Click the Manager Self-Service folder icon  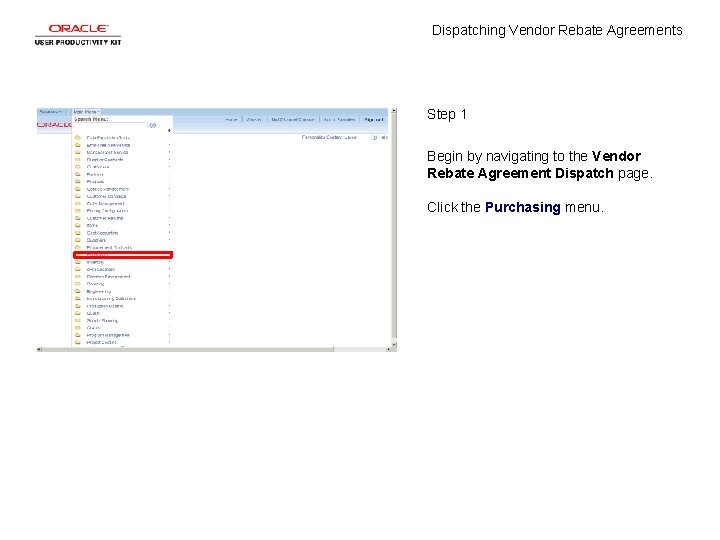click(x=78, y=152)
